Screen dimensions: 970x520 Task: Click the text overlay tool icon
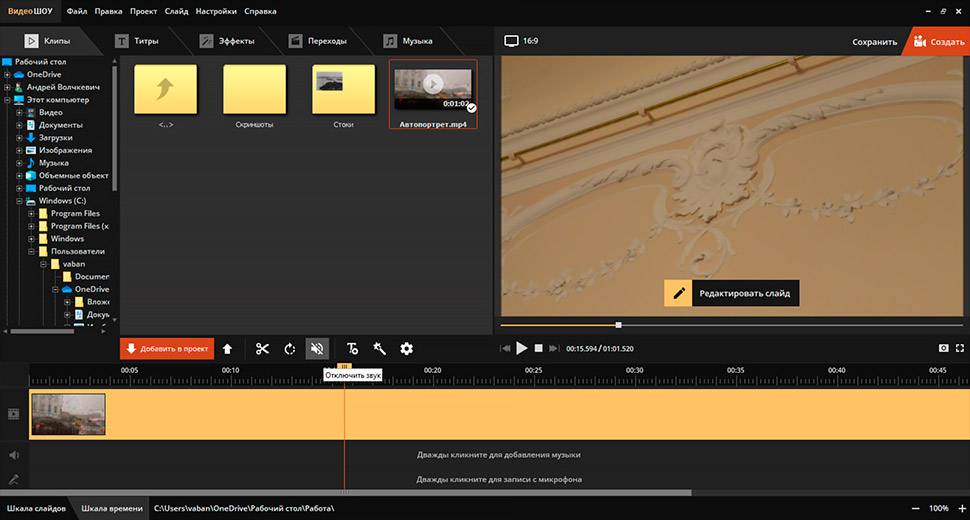pyautogui.click(x=352, y=349)
